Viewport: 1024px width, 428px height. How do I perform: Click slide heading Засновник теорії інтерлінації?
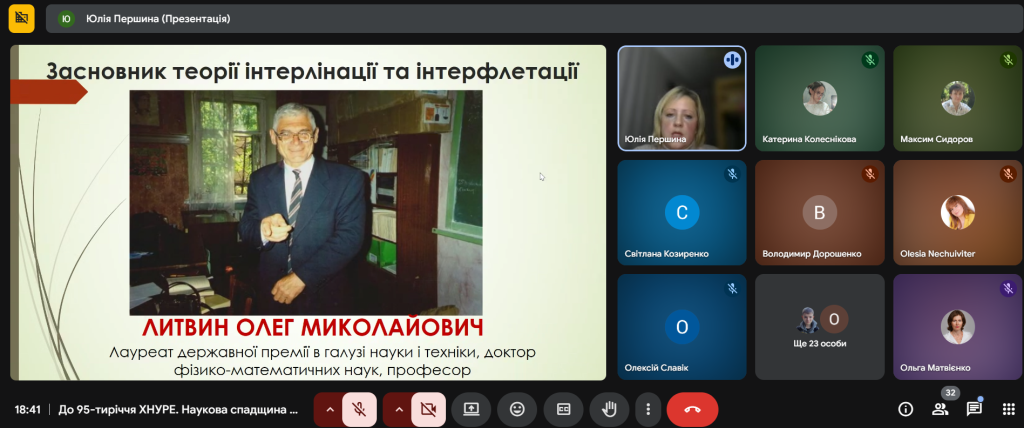click(x=312, y=70)
